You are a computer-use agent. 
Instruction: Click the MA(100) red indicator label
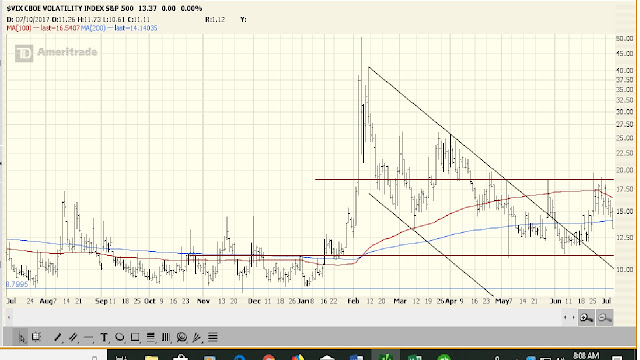(x=43, y=28)
